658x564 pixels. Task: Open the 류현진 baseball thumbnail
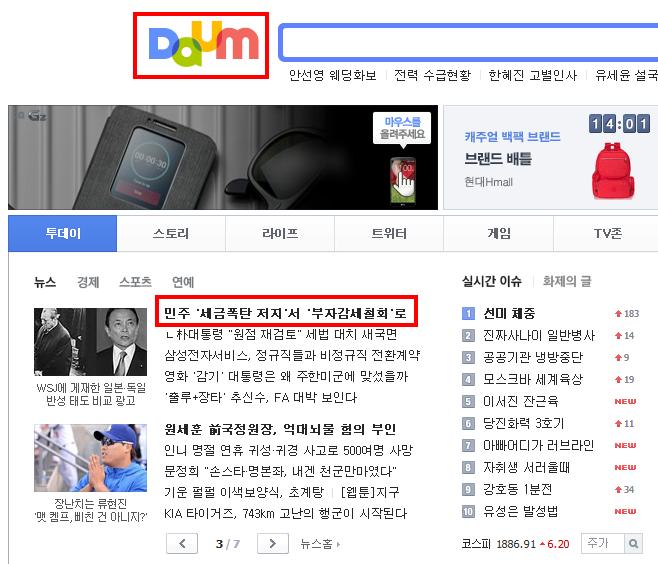pos(91,458)
